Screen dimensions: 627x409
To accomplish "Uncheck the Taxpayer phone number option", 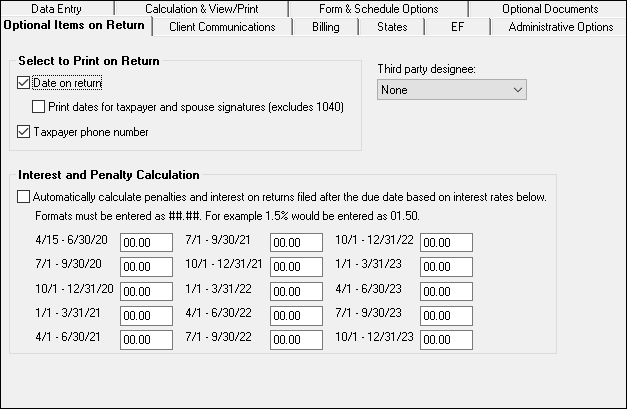I will coord(25,131).
